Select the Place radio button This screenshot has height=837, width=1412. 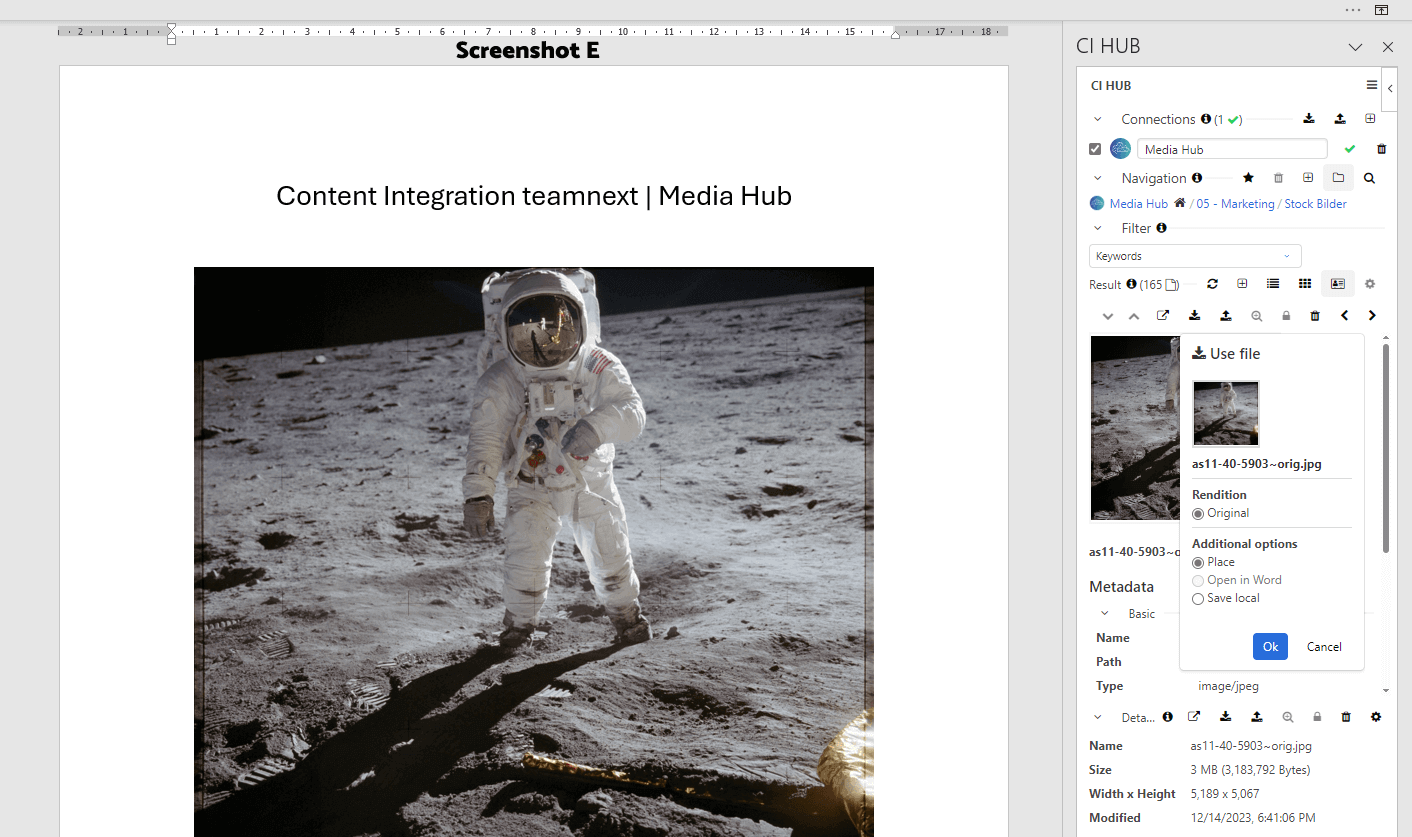1198,563
